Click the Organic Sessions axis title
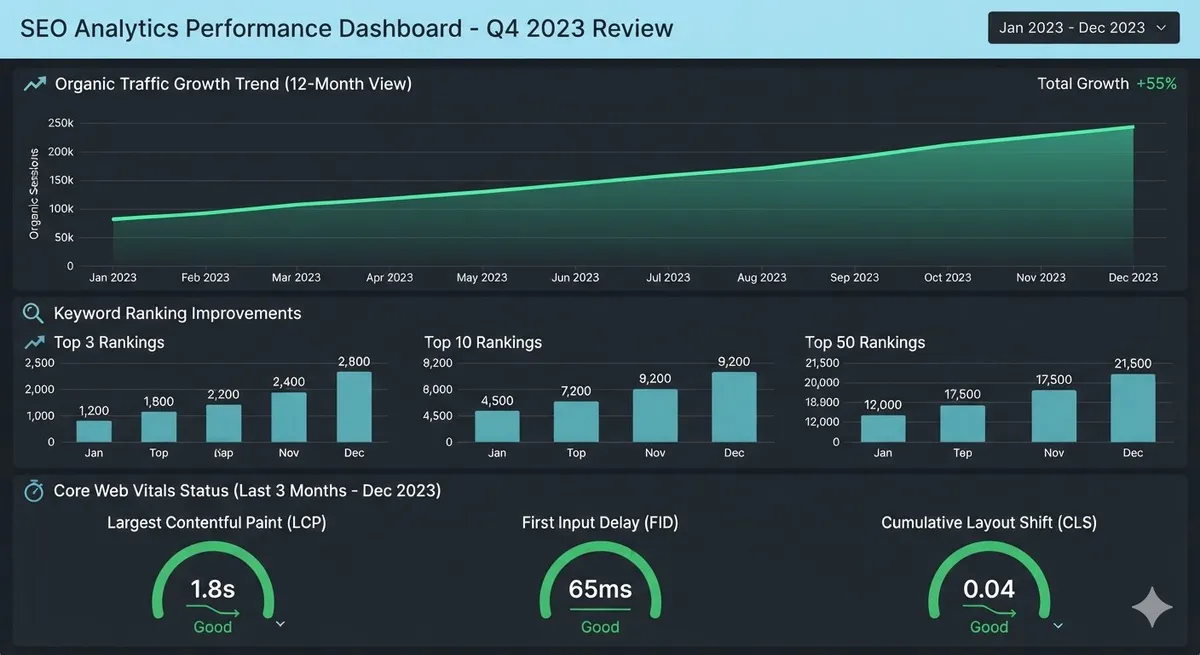 [34, 193]
